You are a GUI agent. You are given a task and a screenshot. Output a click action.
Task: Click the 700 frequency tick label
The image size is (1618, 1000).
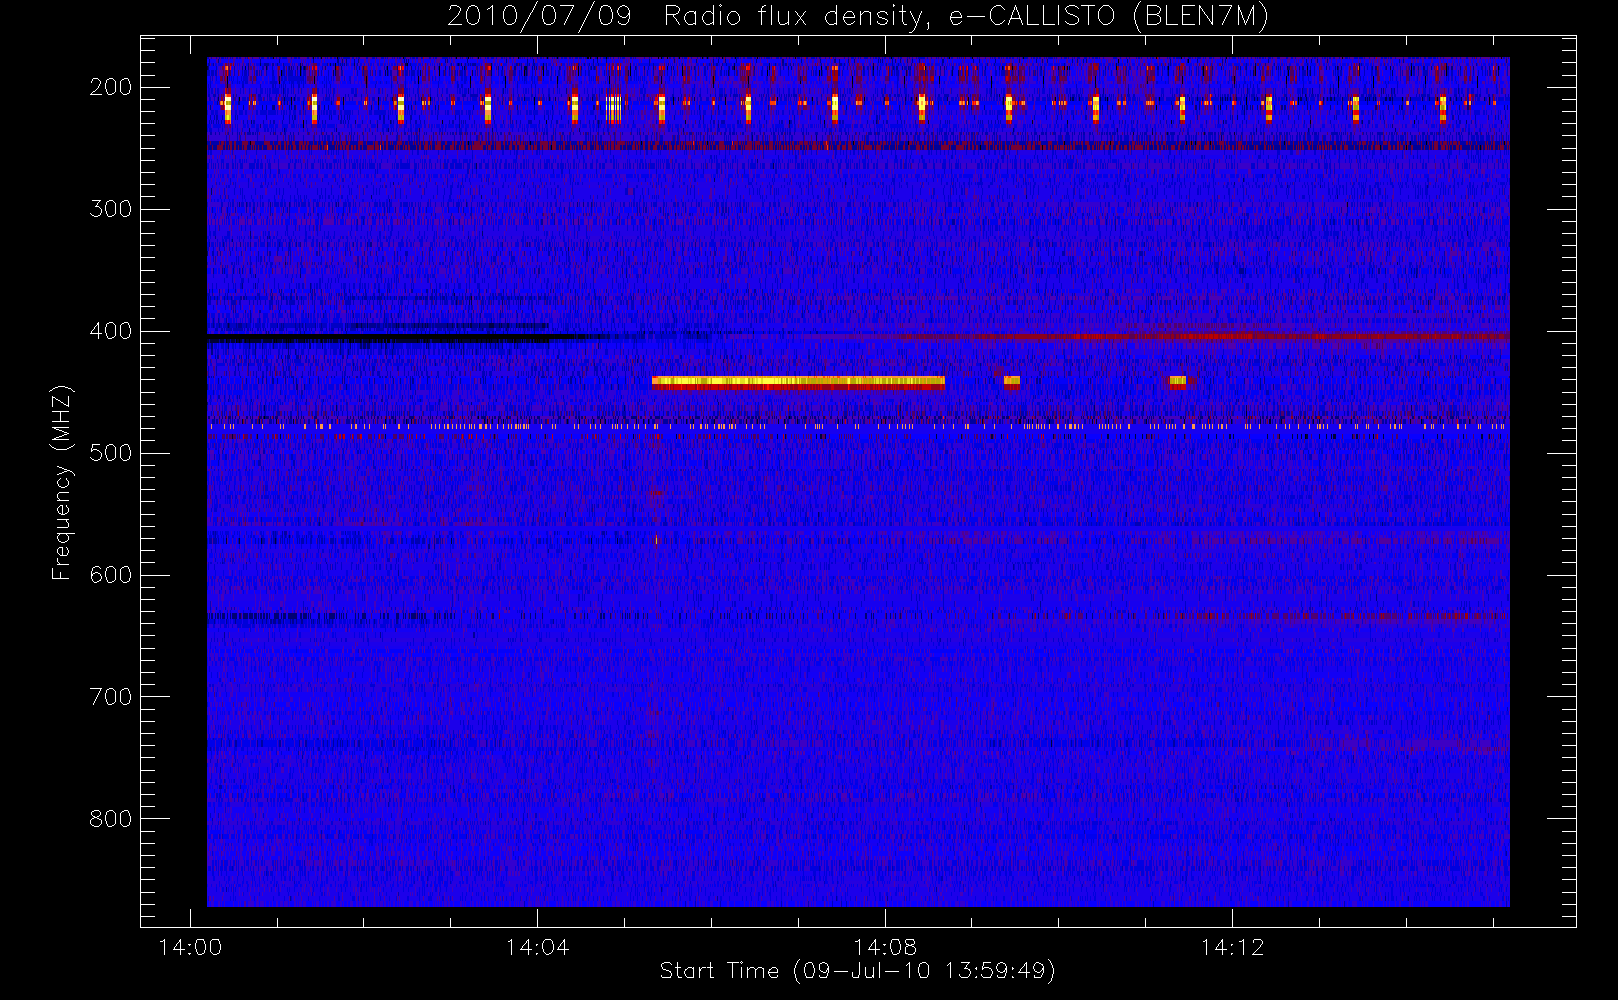pyautogui.click(x=110, y=697)
